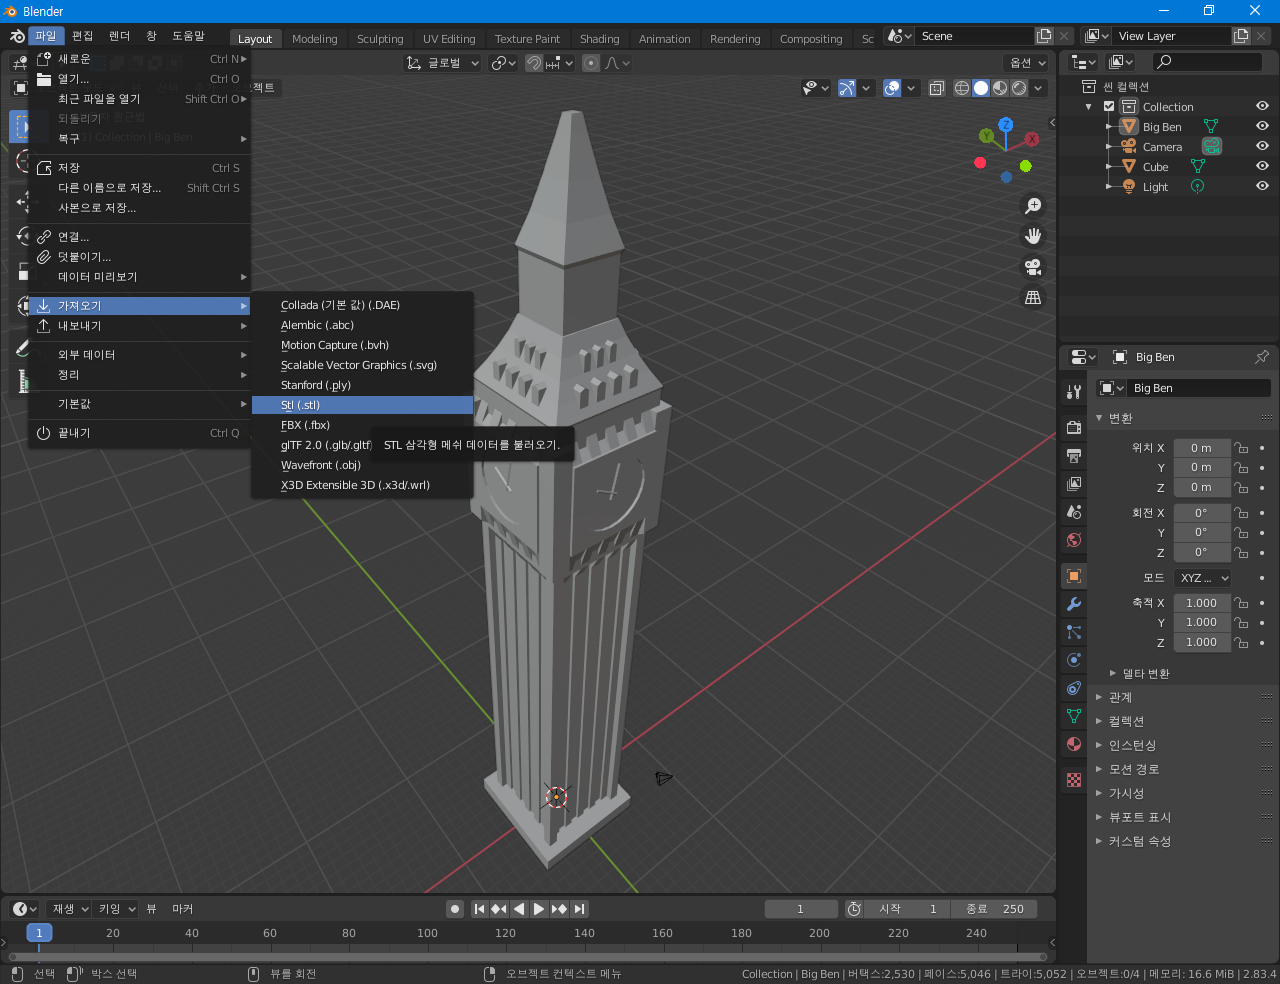Image resolution: width=1280 pixels, height=984 pixels.
Task: Click the pin icon in properties header
Action: click(x=1262, y=357)
